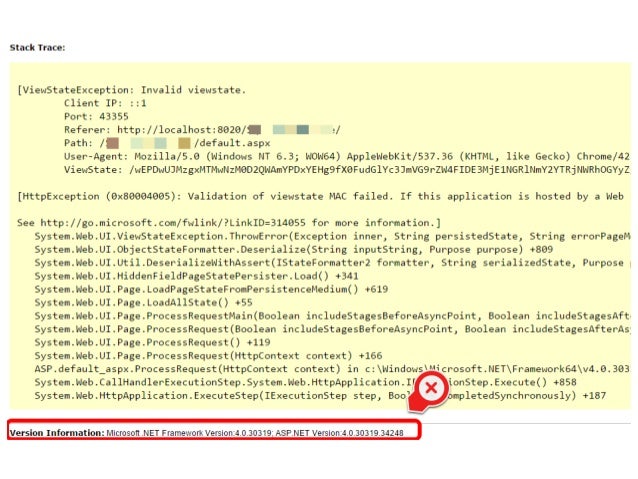This screenshot has height=479, width=638.
Task: Click the User-Agent Mozilla/5.0 line
Action: pos(347,156)
